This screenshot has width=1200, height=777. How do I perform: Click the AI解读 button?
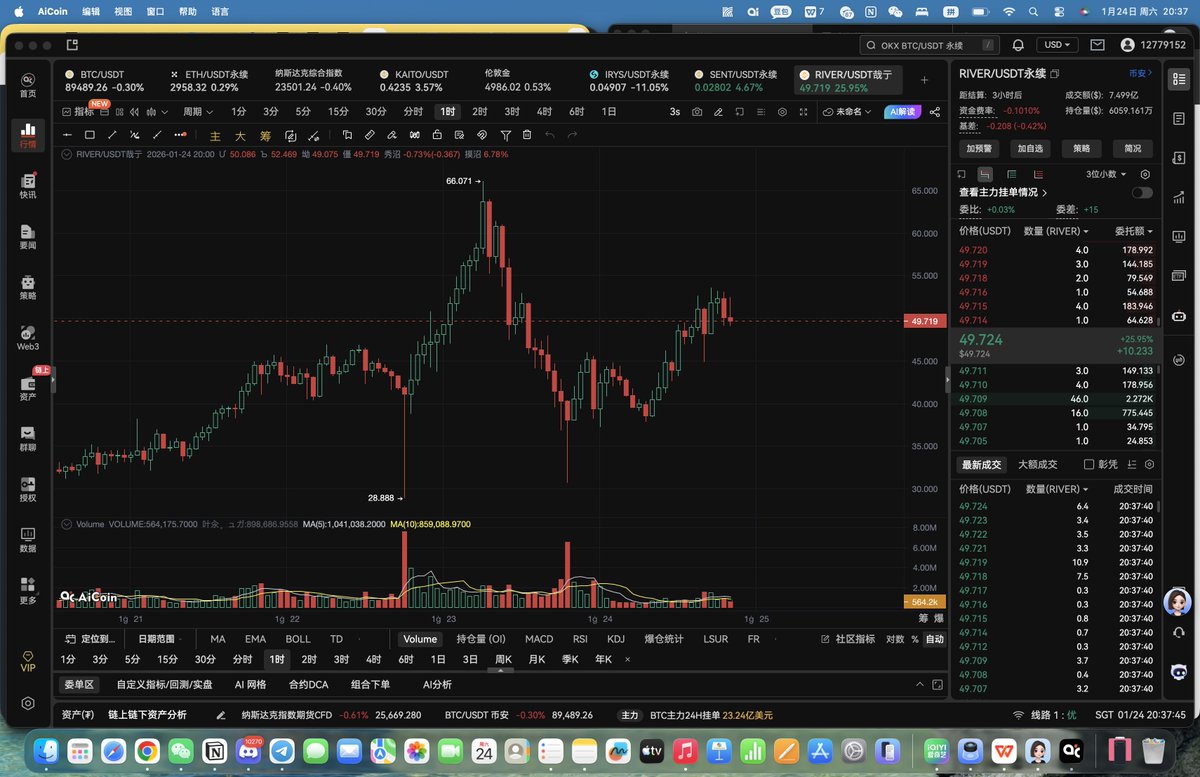point(902,112)
